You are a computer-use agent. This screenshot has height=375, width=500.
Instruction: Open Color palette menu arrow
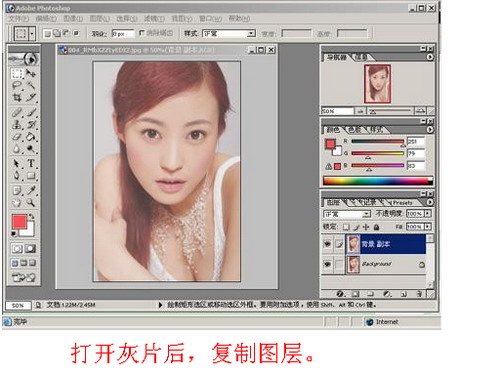[430, 129]
